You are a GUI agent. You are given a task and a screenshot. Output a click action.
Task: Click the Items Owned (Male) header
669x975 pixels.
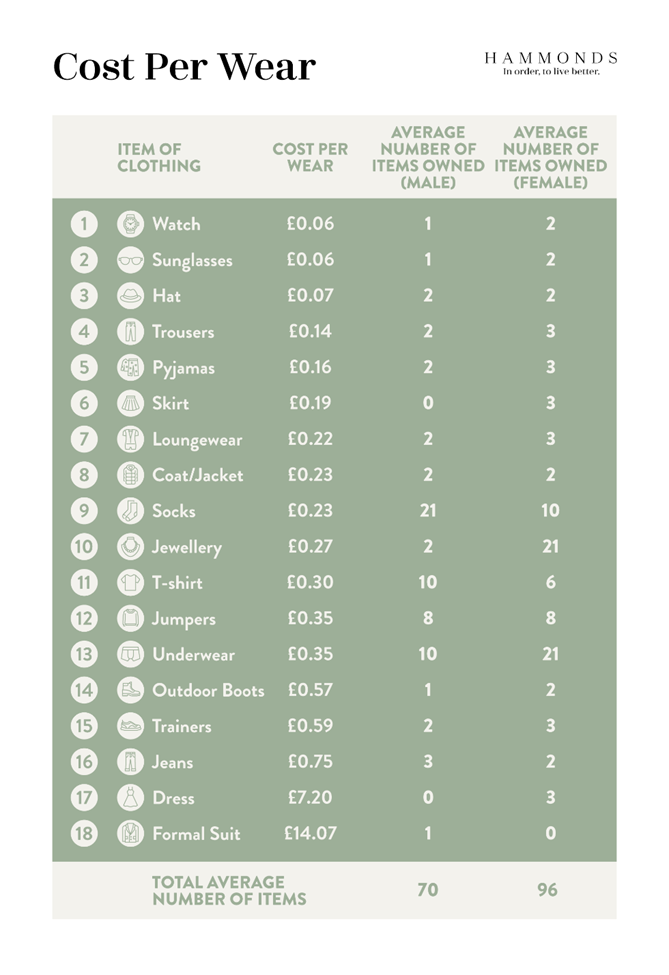(428, 157)
